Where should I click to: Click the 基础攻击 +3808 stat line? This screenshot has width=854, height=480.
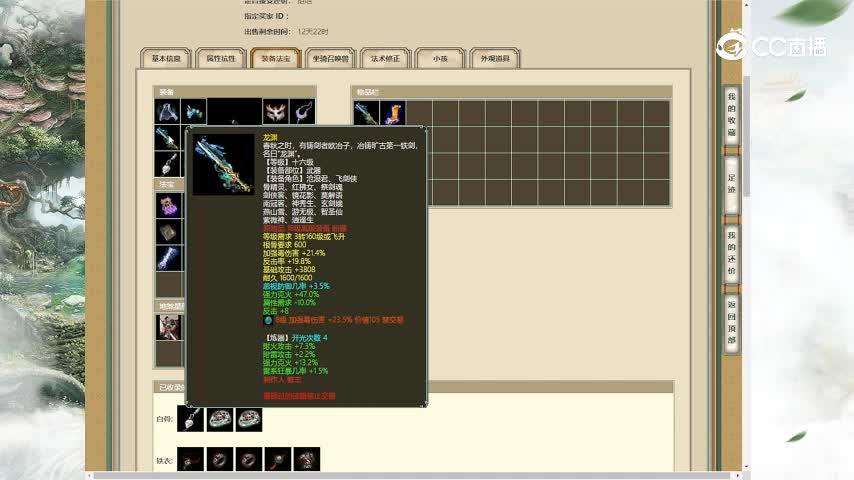[x=289, y=270]
